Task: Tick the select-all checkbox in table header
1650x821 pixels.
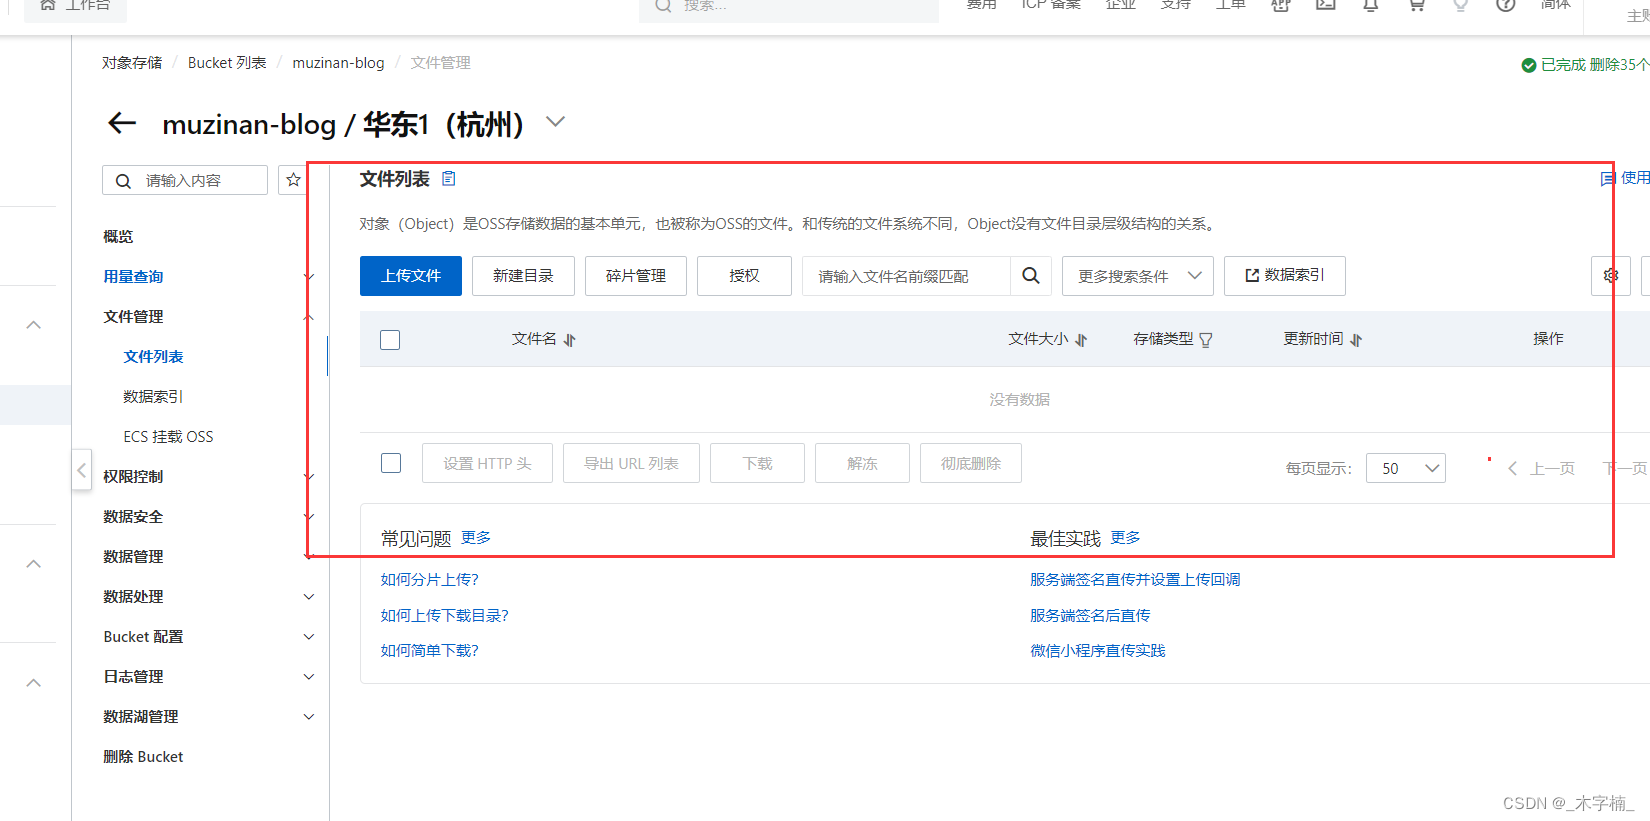Action: (x=390, y=340)
